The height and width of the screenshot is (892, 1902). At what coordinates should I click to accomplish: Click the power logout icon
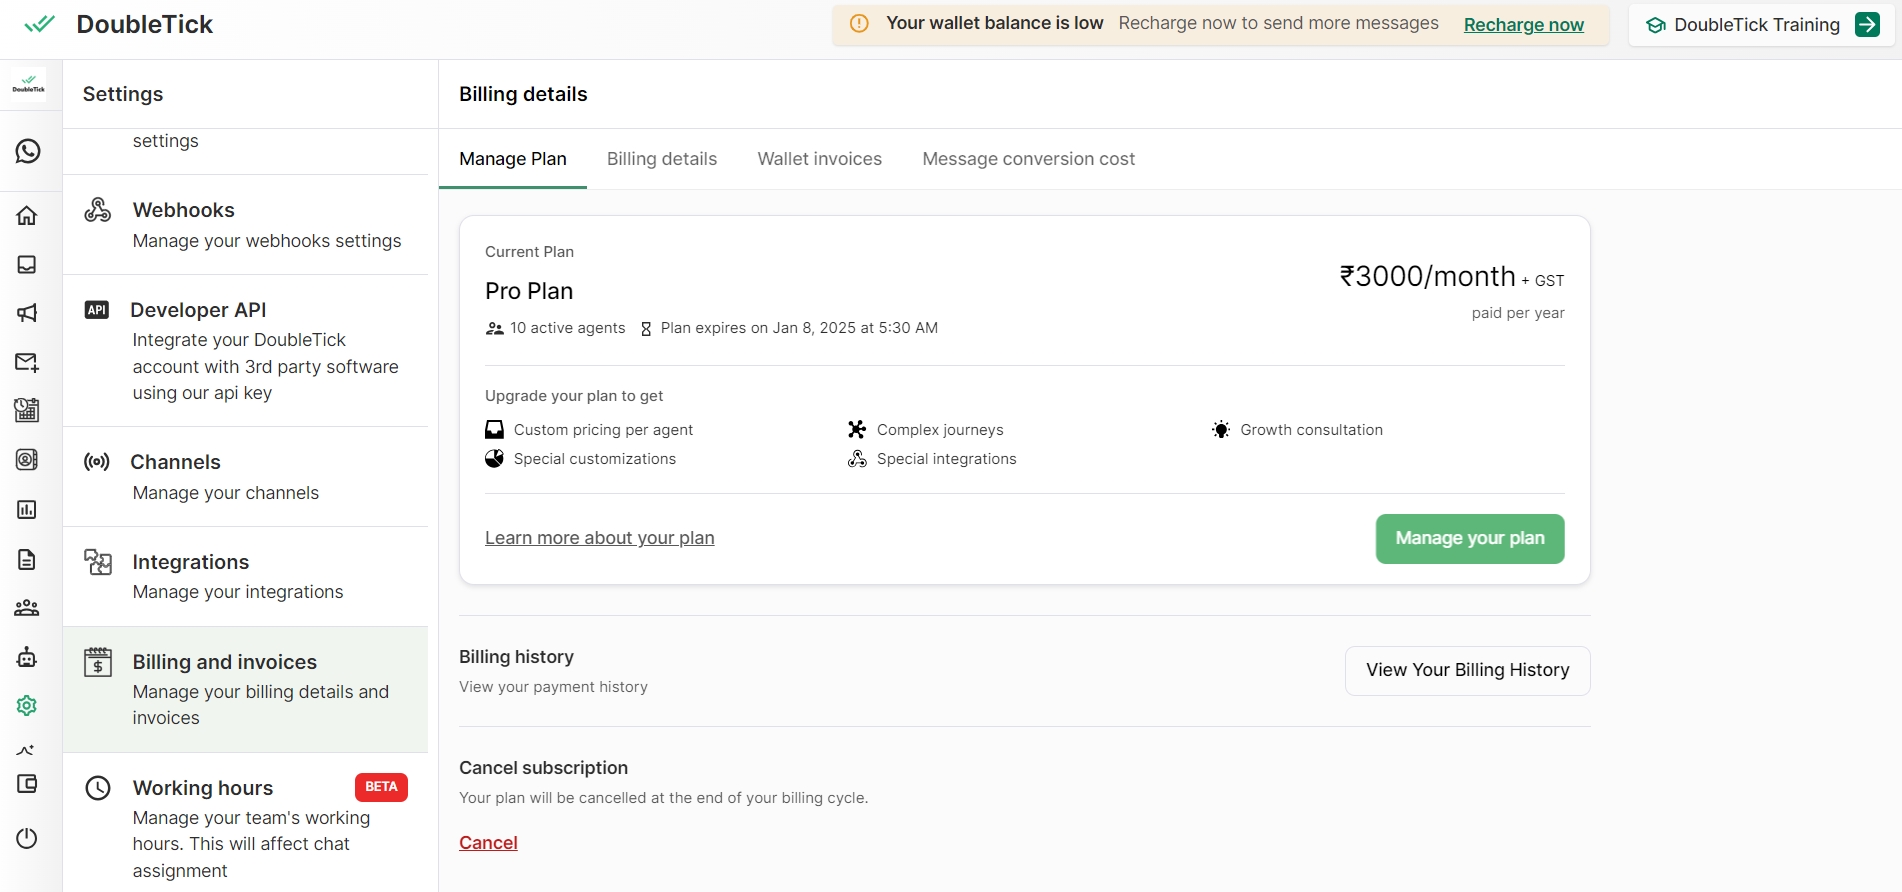pyautogui.click(x=27, y=838)
